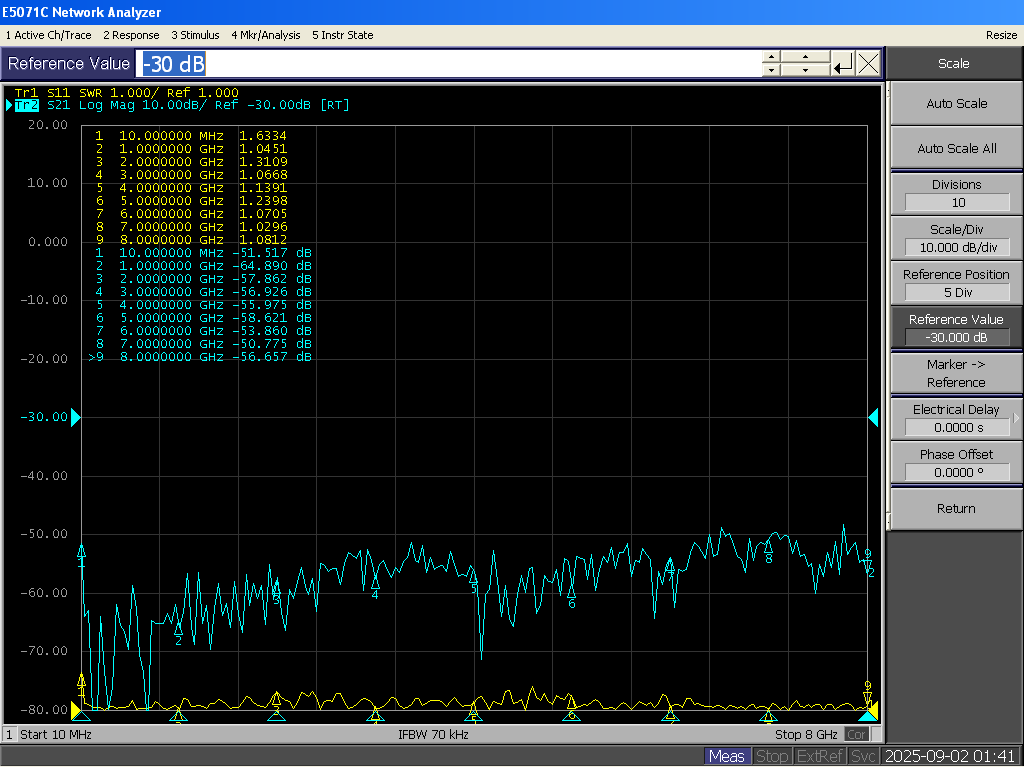
Task: Click the X icon to close the entry bar
Action: coord(869,64)
